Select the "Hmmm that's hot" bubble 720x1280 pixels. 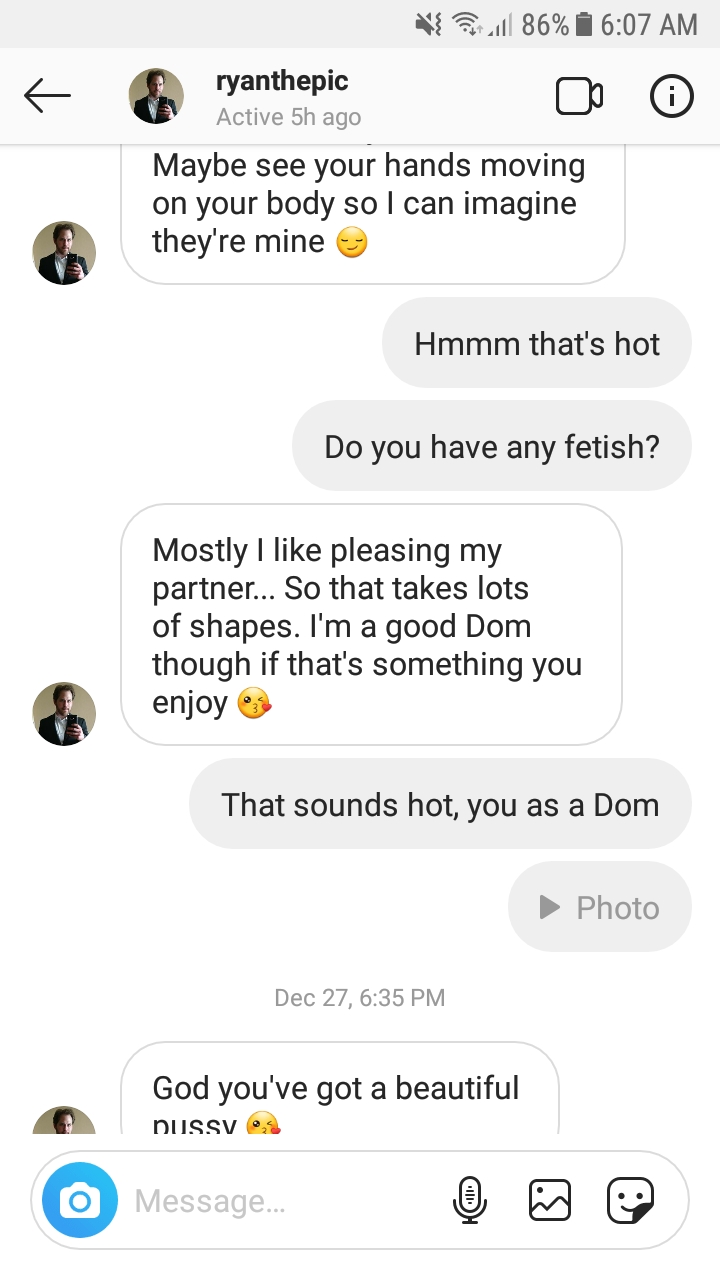pos(537,343)
